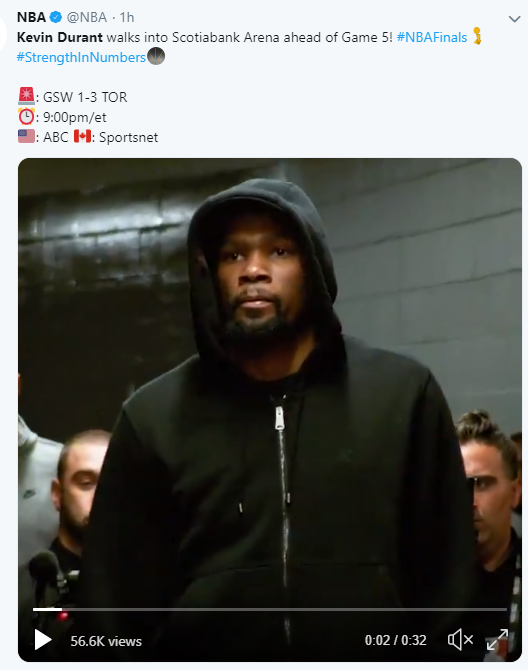Screen dimensions: 528x670
Task: Click the US flag emoji before ABC
Action: [x=26, y=137]
